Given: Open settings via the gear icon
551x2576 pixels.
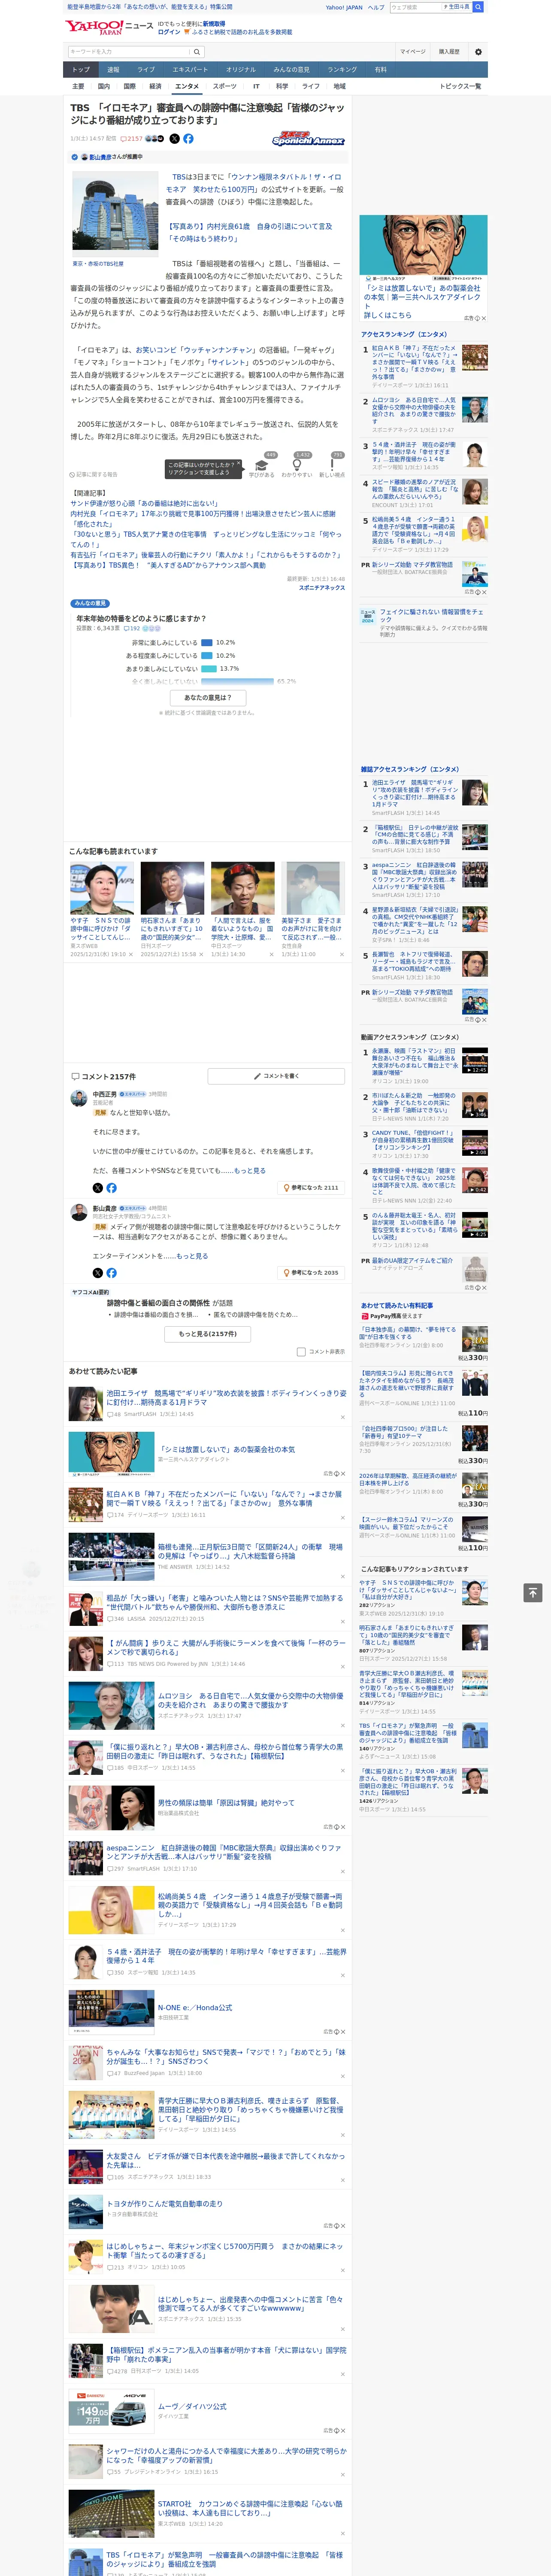Looking at the screenshot, I should coord(478,51).
